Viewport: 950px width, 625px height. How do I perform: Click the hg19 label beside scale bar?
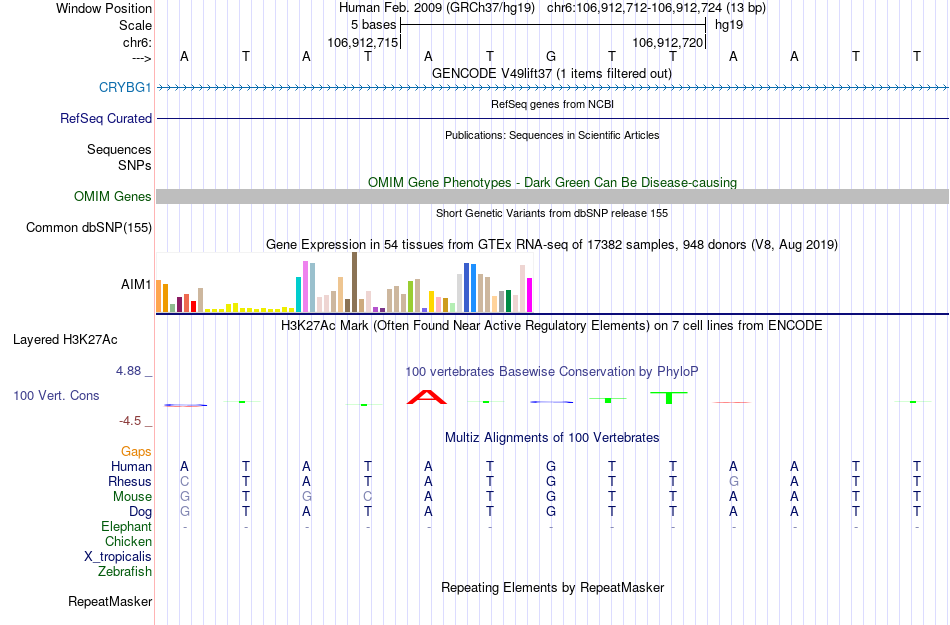pyautogui.click(x=729, y=25)
